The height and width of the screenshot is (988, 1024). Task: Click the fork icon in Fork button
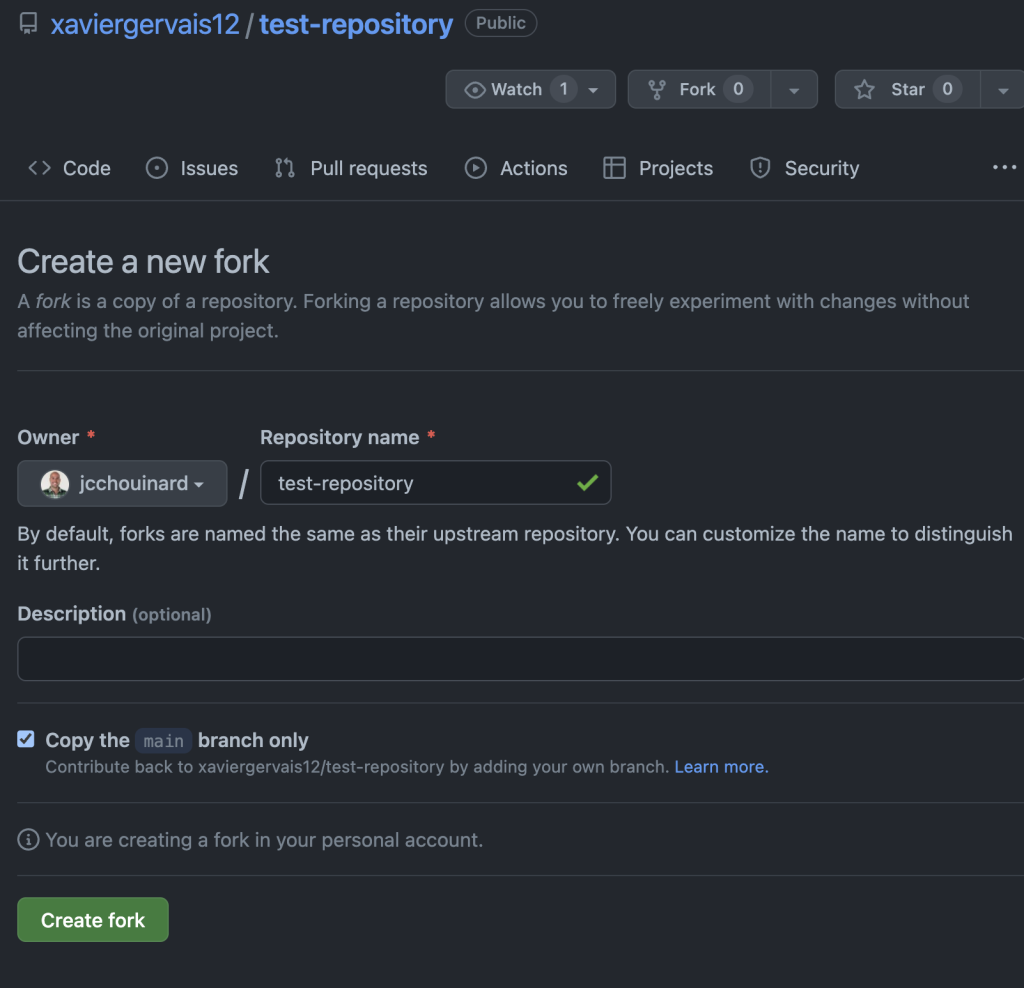657,89
